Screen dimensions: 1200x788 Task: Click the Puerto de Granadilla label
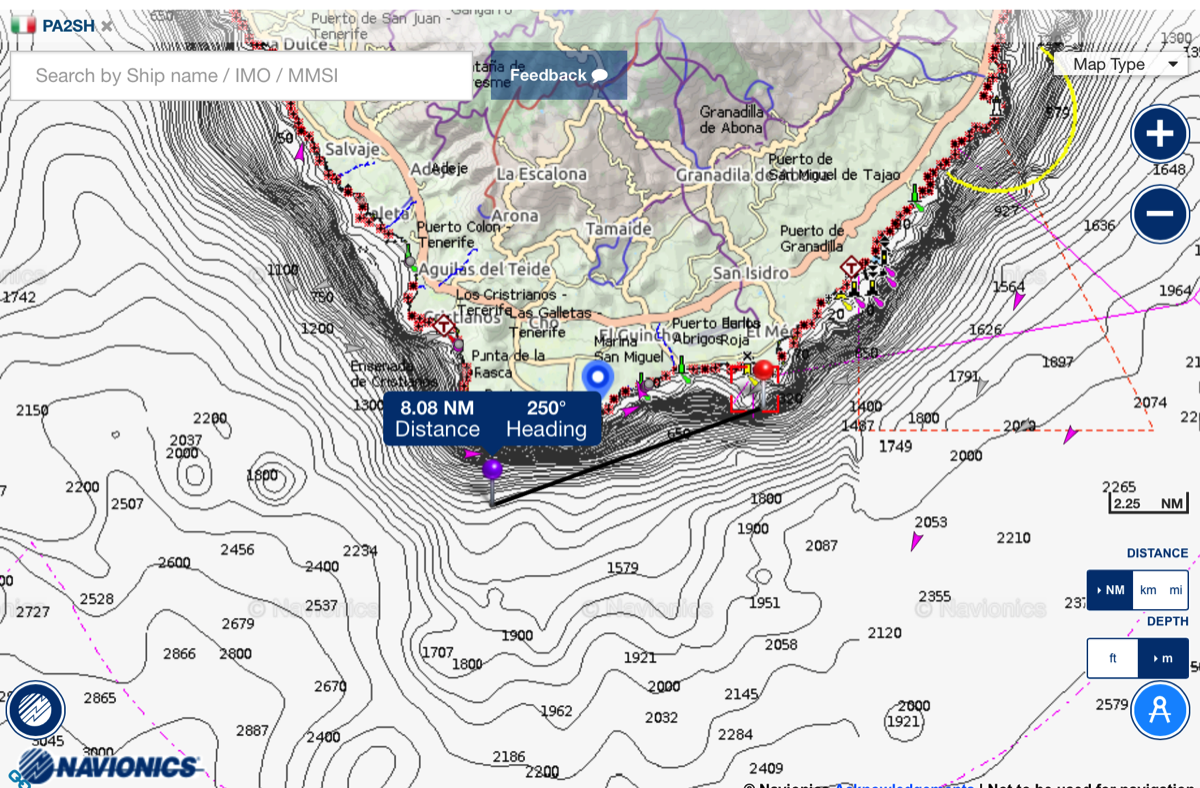tap(812, 238)
